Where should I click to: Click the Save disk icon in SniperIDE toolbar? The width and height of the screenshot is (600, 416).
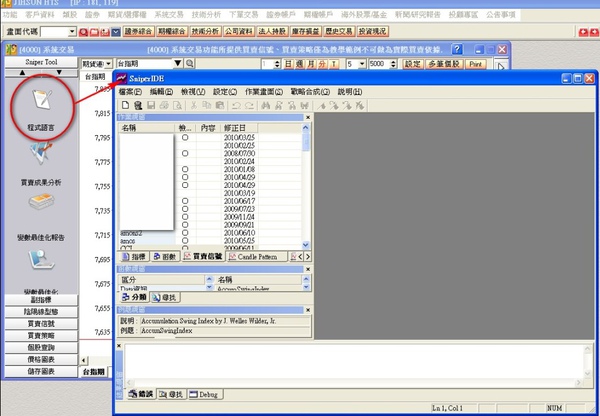[151, 105]
